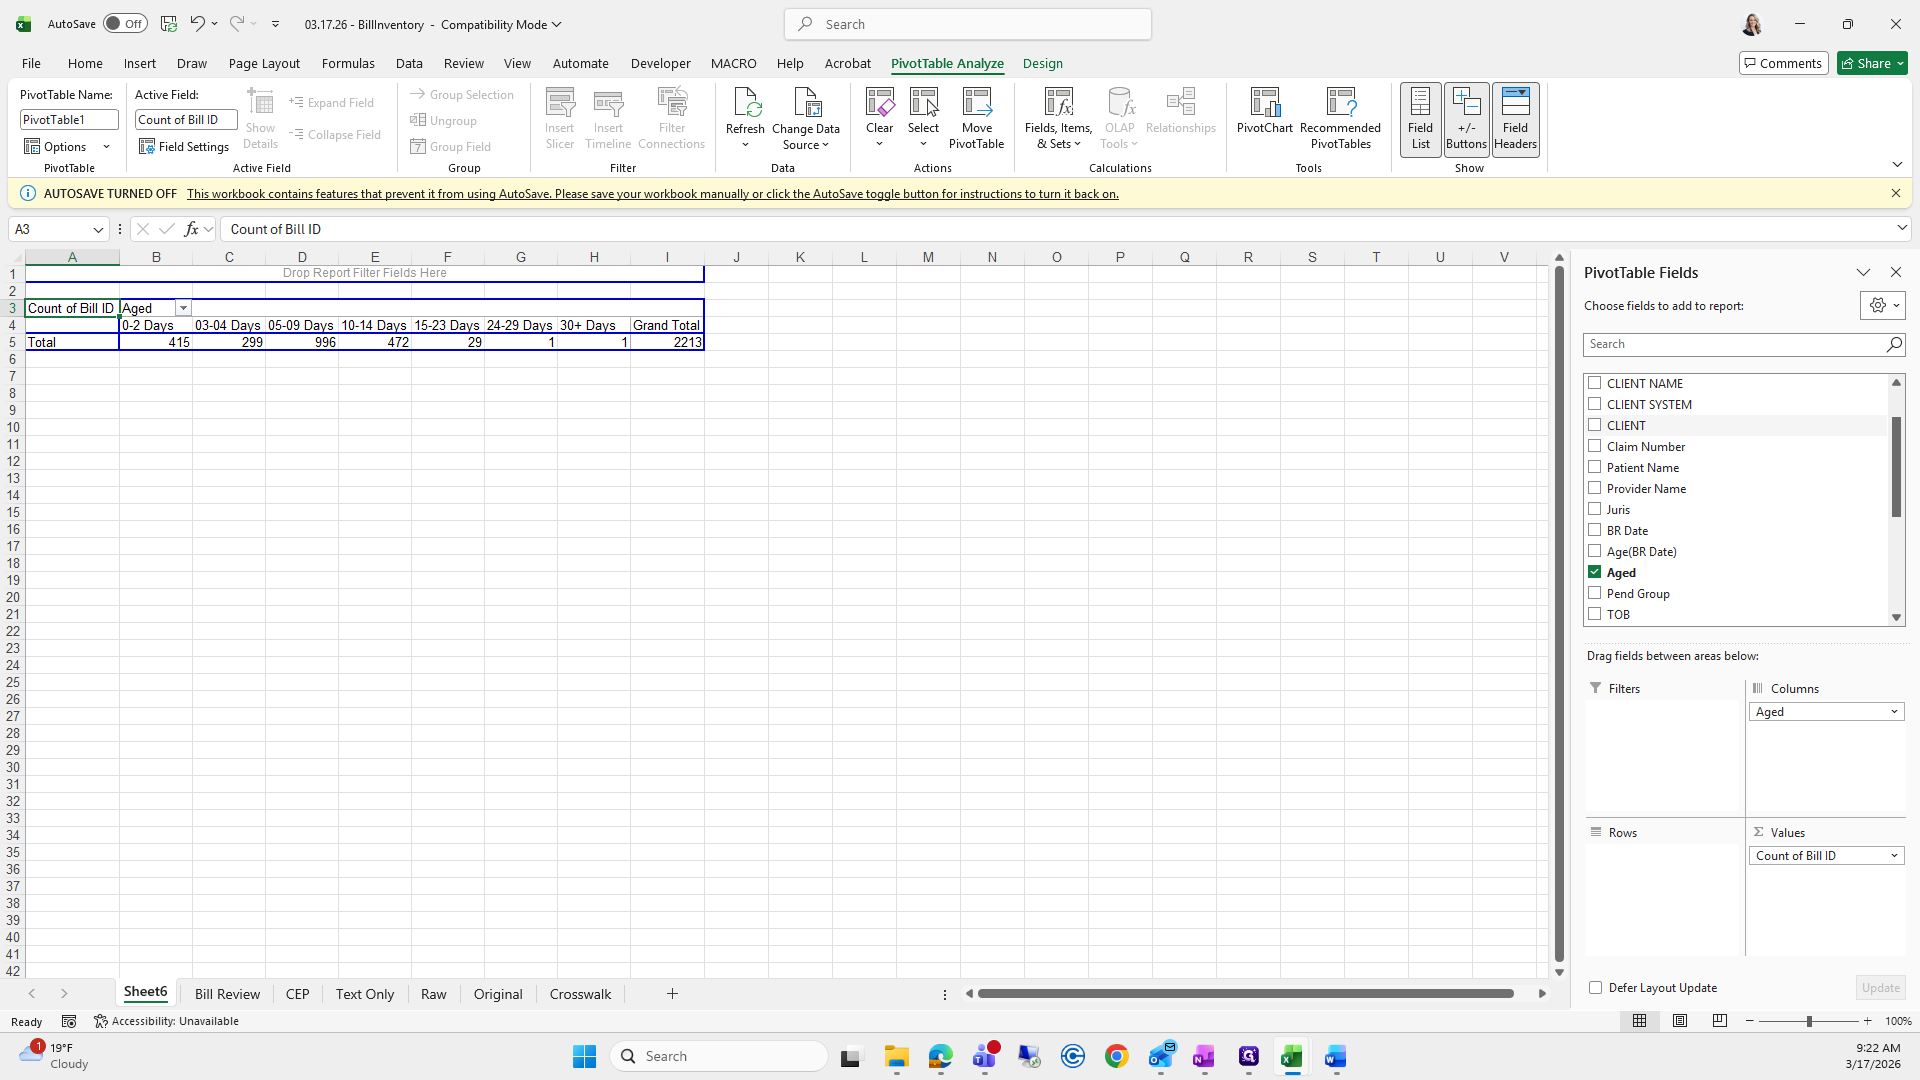Viewport: 1920px width, 1080px height.
Task: Open the Name Box dropdown
Action: [98, 230]
